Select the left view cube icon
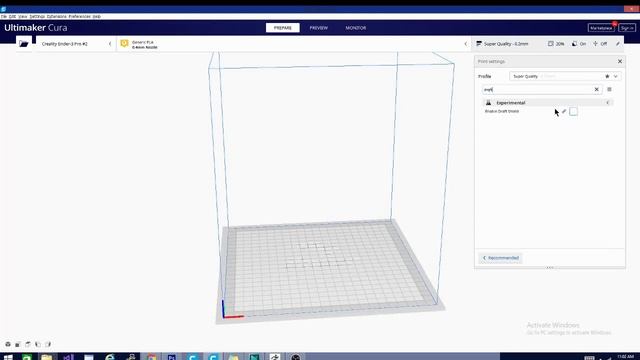The image size is (640, 360). pos(38,344)
